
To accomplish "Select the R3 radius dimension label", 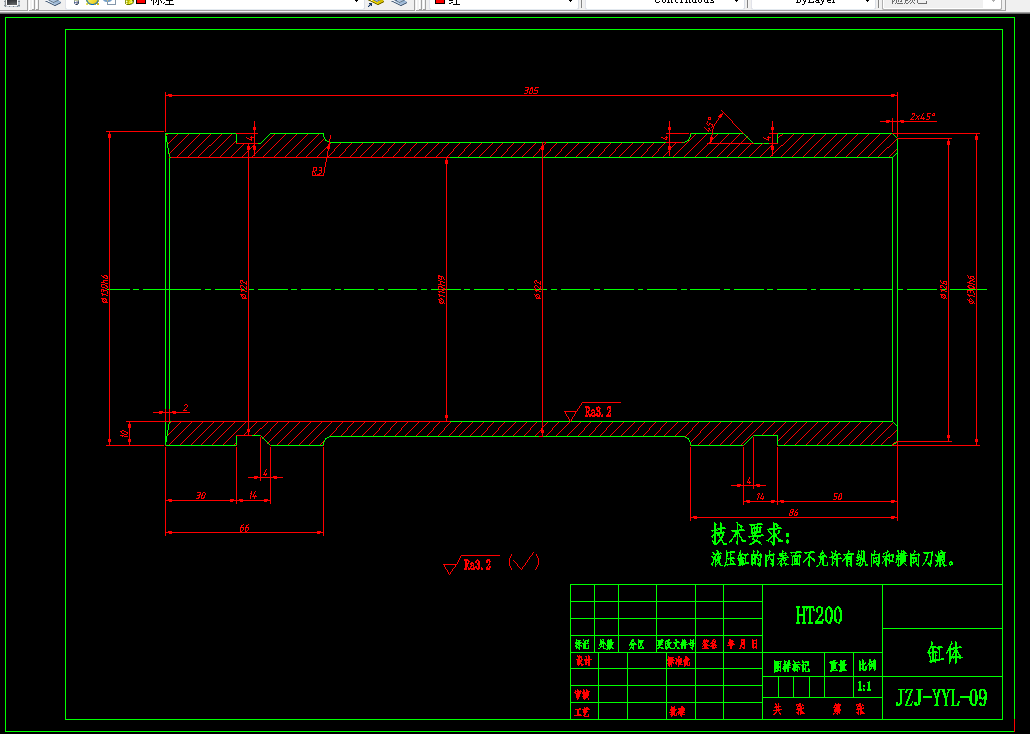I will click(319, 172).
